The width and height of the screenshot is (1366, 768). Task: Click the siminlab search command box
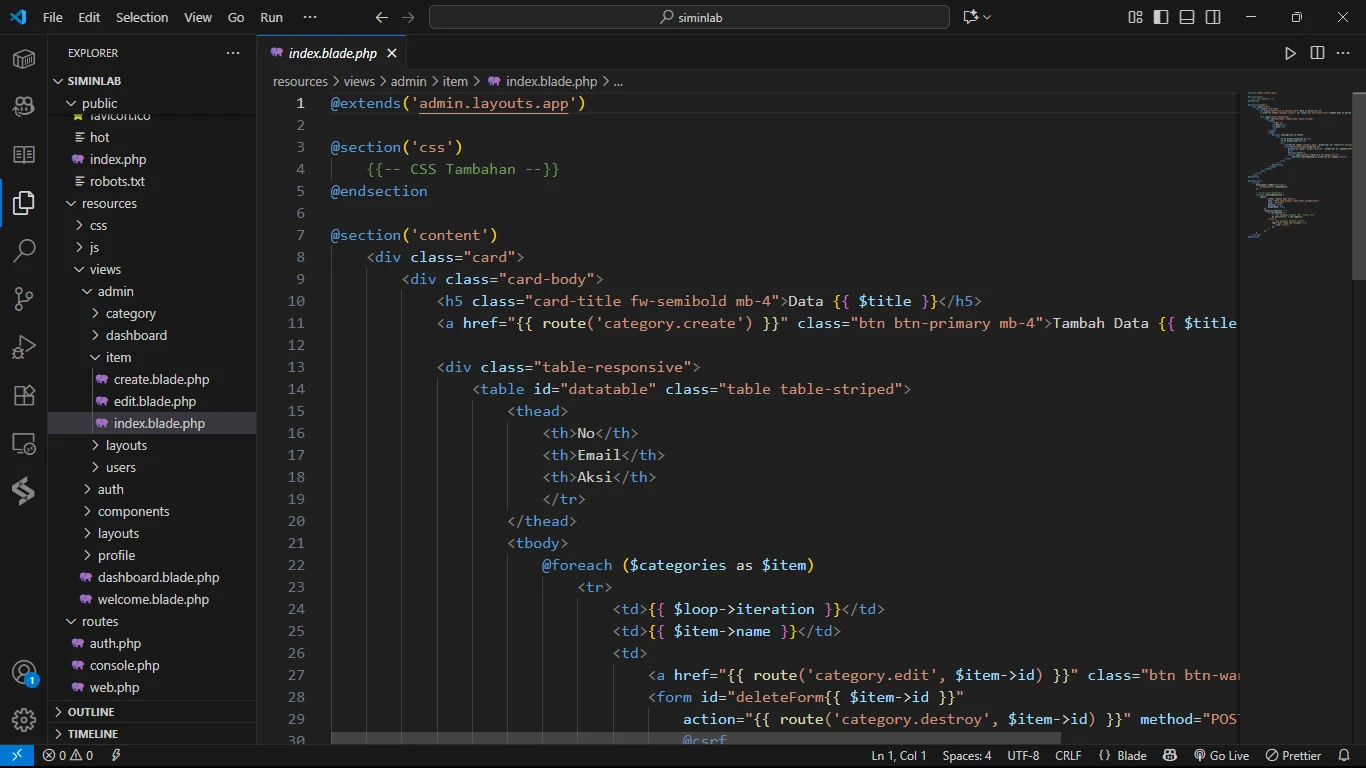point(689,17)
